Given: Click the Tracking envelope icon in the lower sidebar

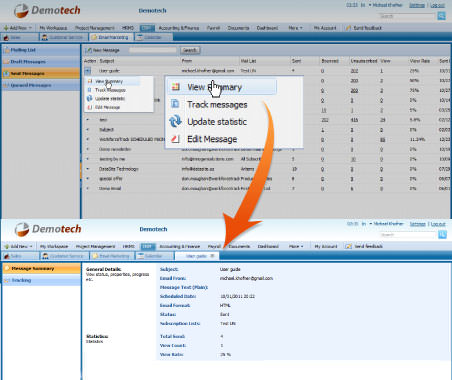Looking at the screenshot, I should (7, 280).
